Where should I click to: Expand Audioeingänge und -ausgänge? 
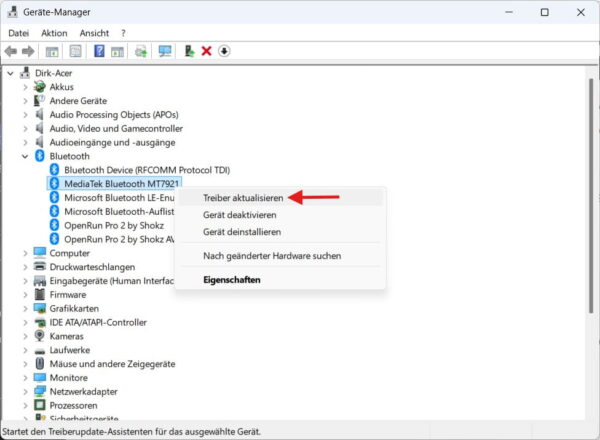pos(25,142)
